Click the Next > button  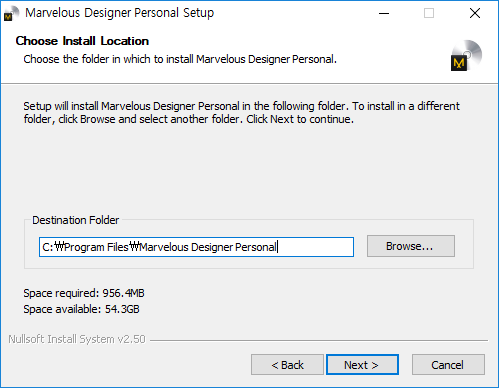coord(362,365)
